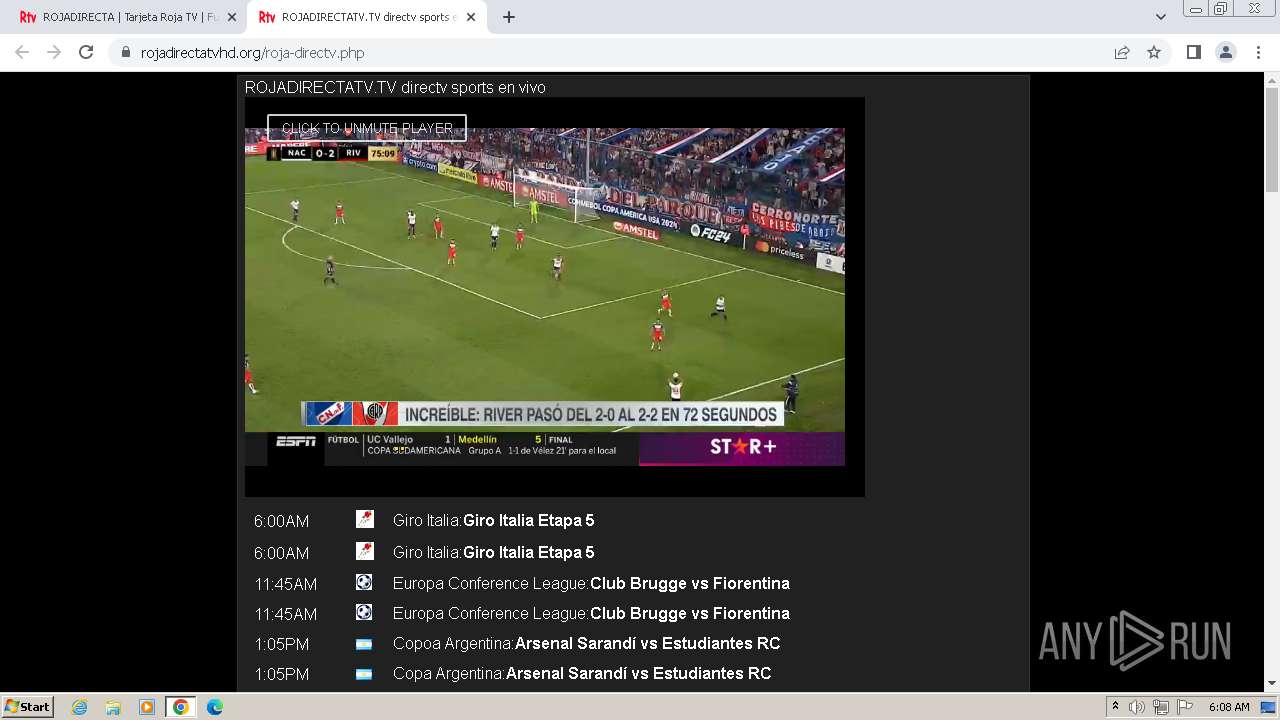The image size is (1280, 720).
Task: Expand the tab search chevron
Action: point(1160,17)
